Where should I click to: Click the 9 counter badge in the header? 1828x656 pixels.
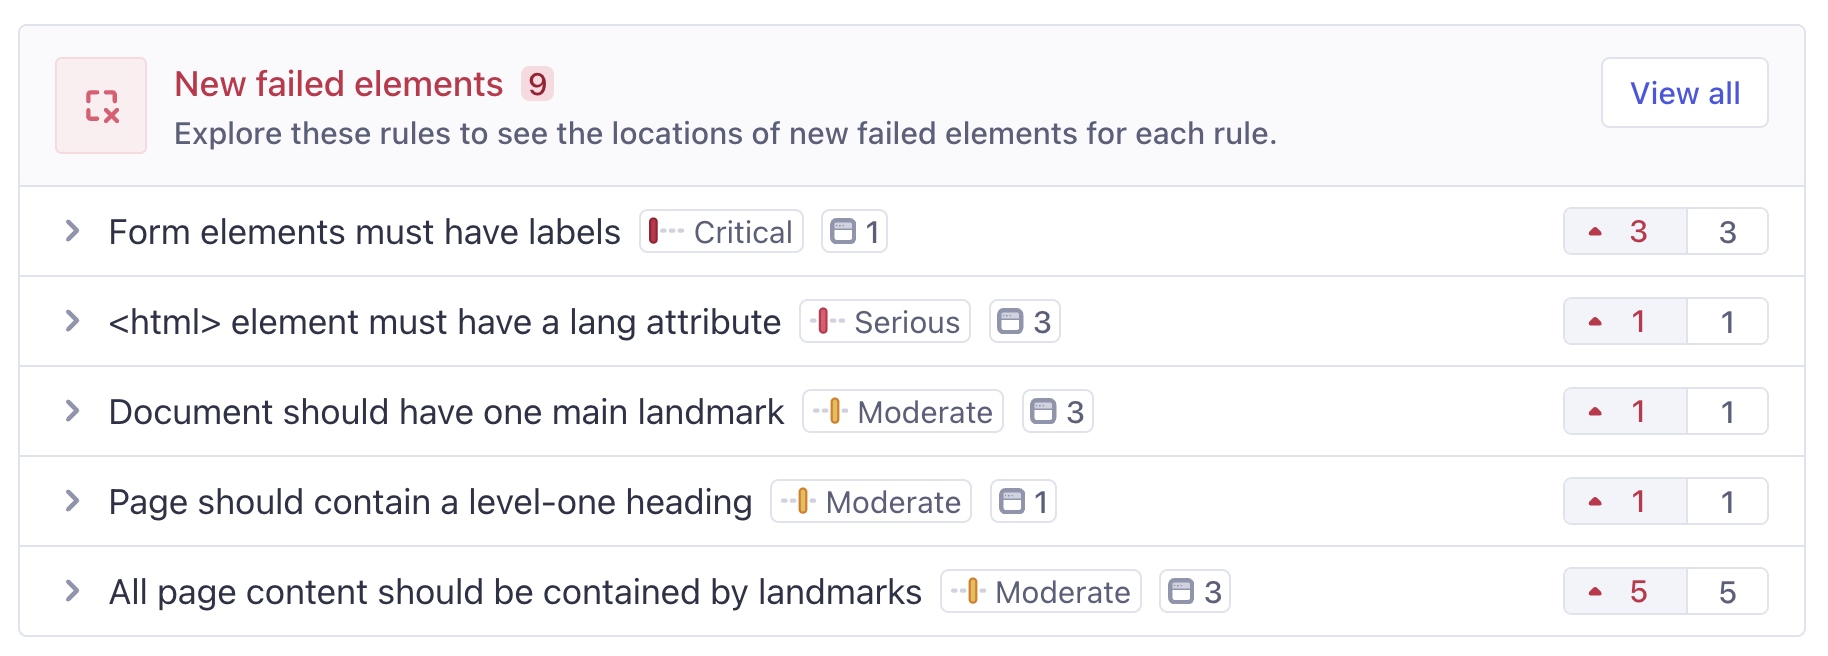point(537,85)
